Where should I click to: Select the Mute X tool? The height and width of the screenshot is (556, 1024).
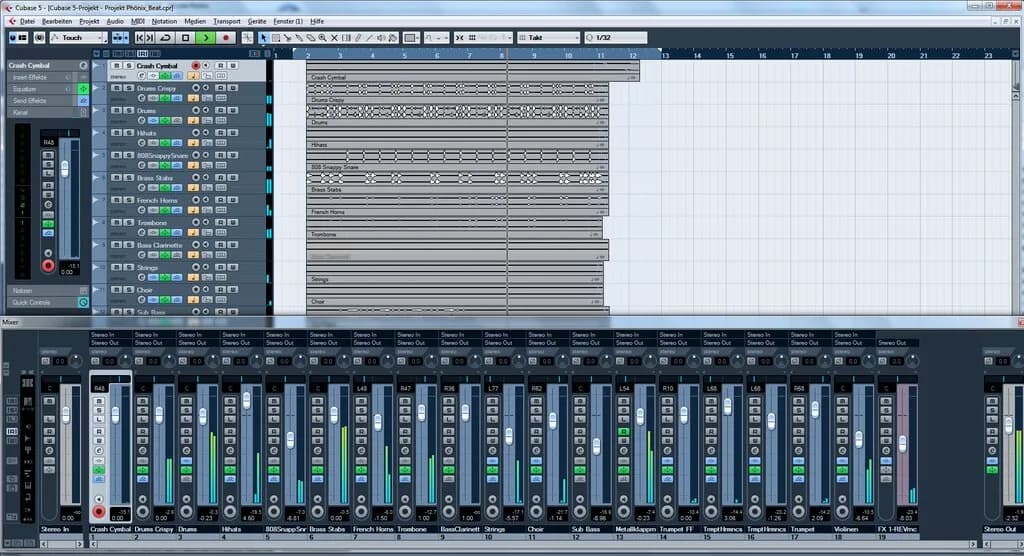point(334,38)
